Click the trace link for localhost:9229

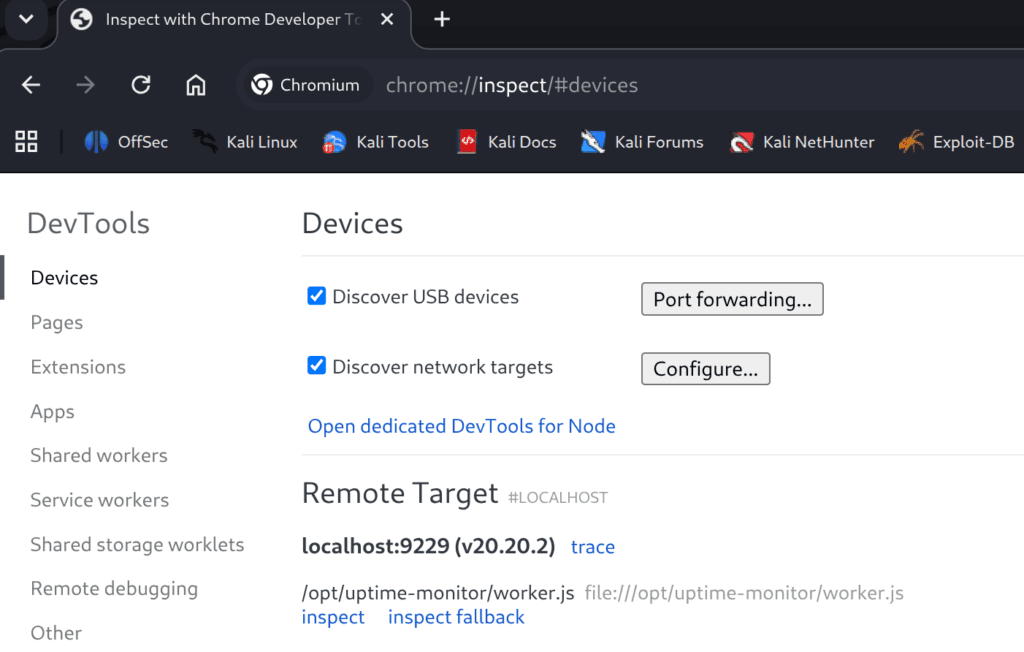593,546
